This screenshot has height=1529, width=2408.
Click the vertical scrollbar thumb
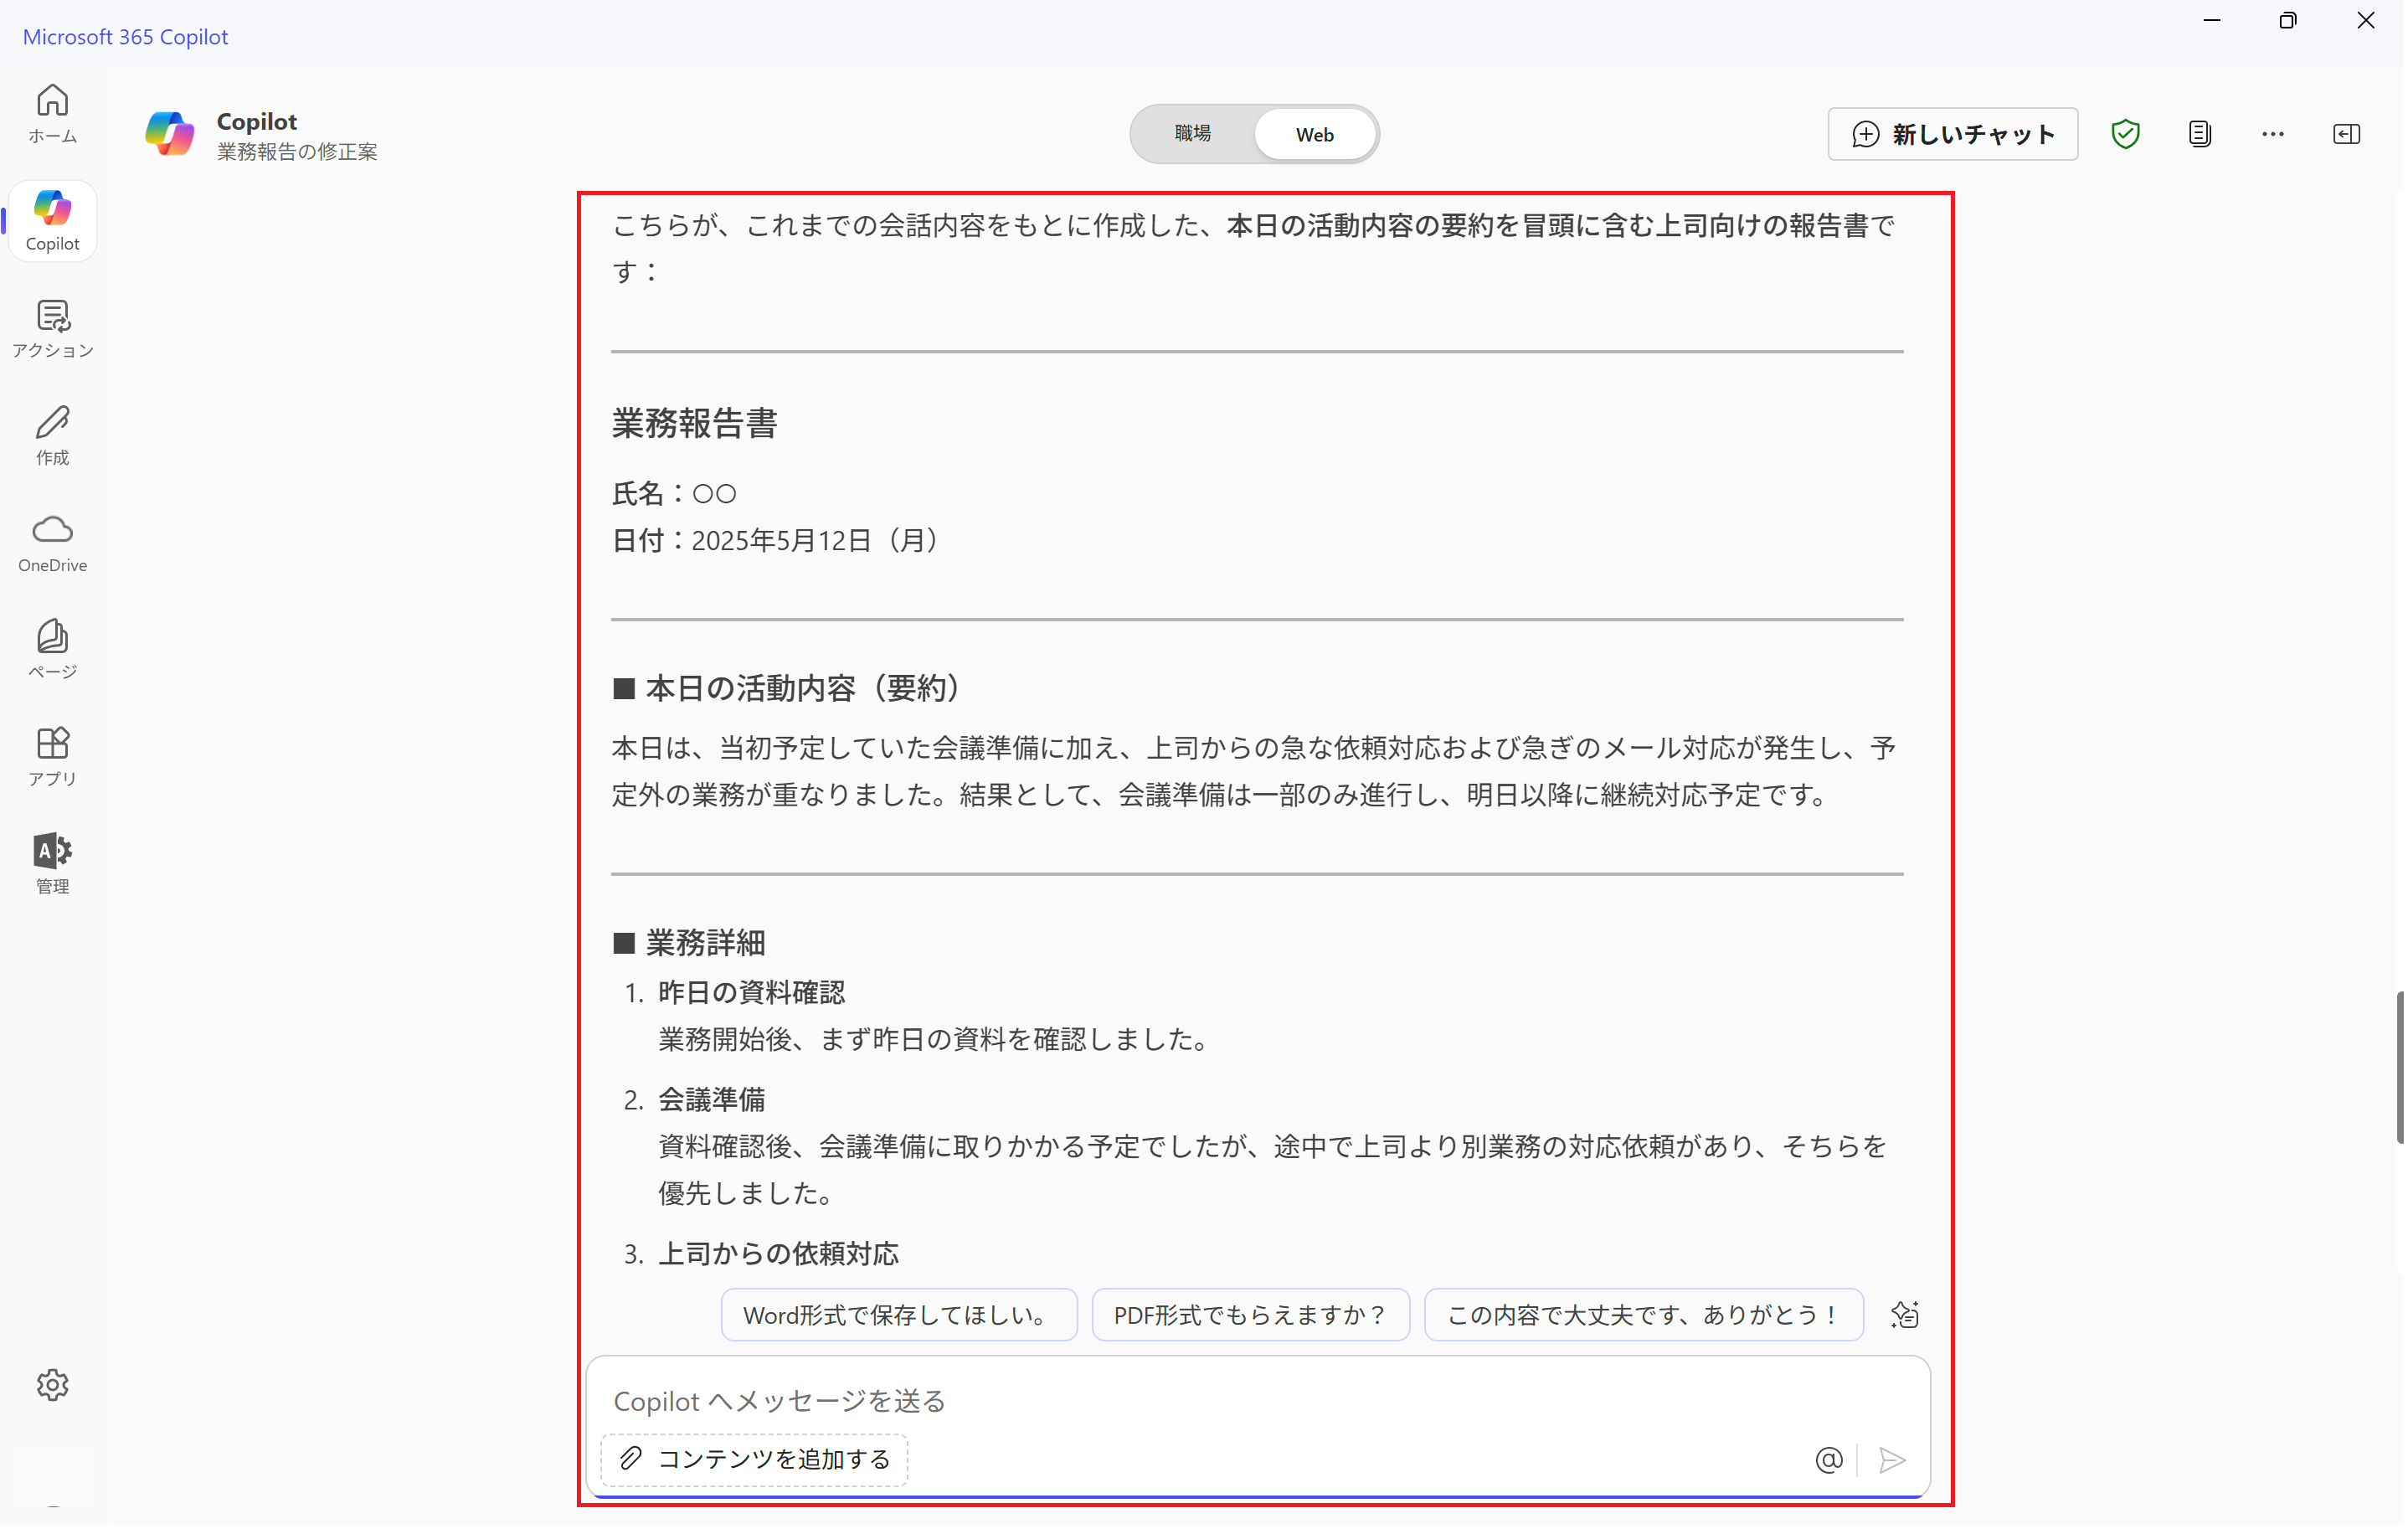pos(2402,1068)
